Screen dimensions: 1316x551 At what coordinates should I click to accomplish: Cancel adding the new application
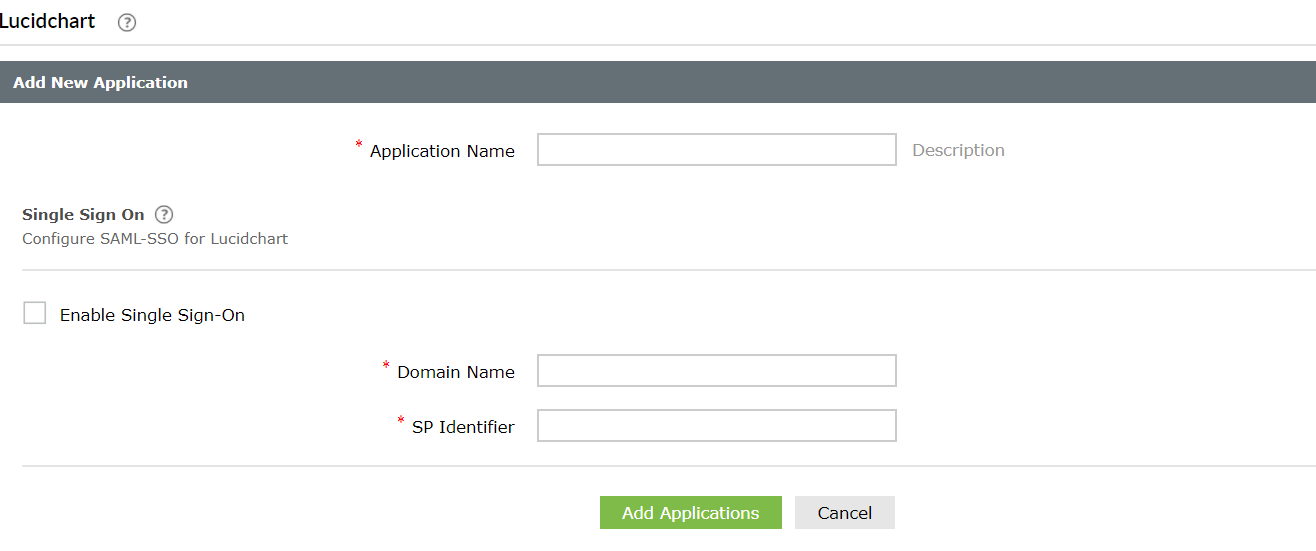point(844,513)
